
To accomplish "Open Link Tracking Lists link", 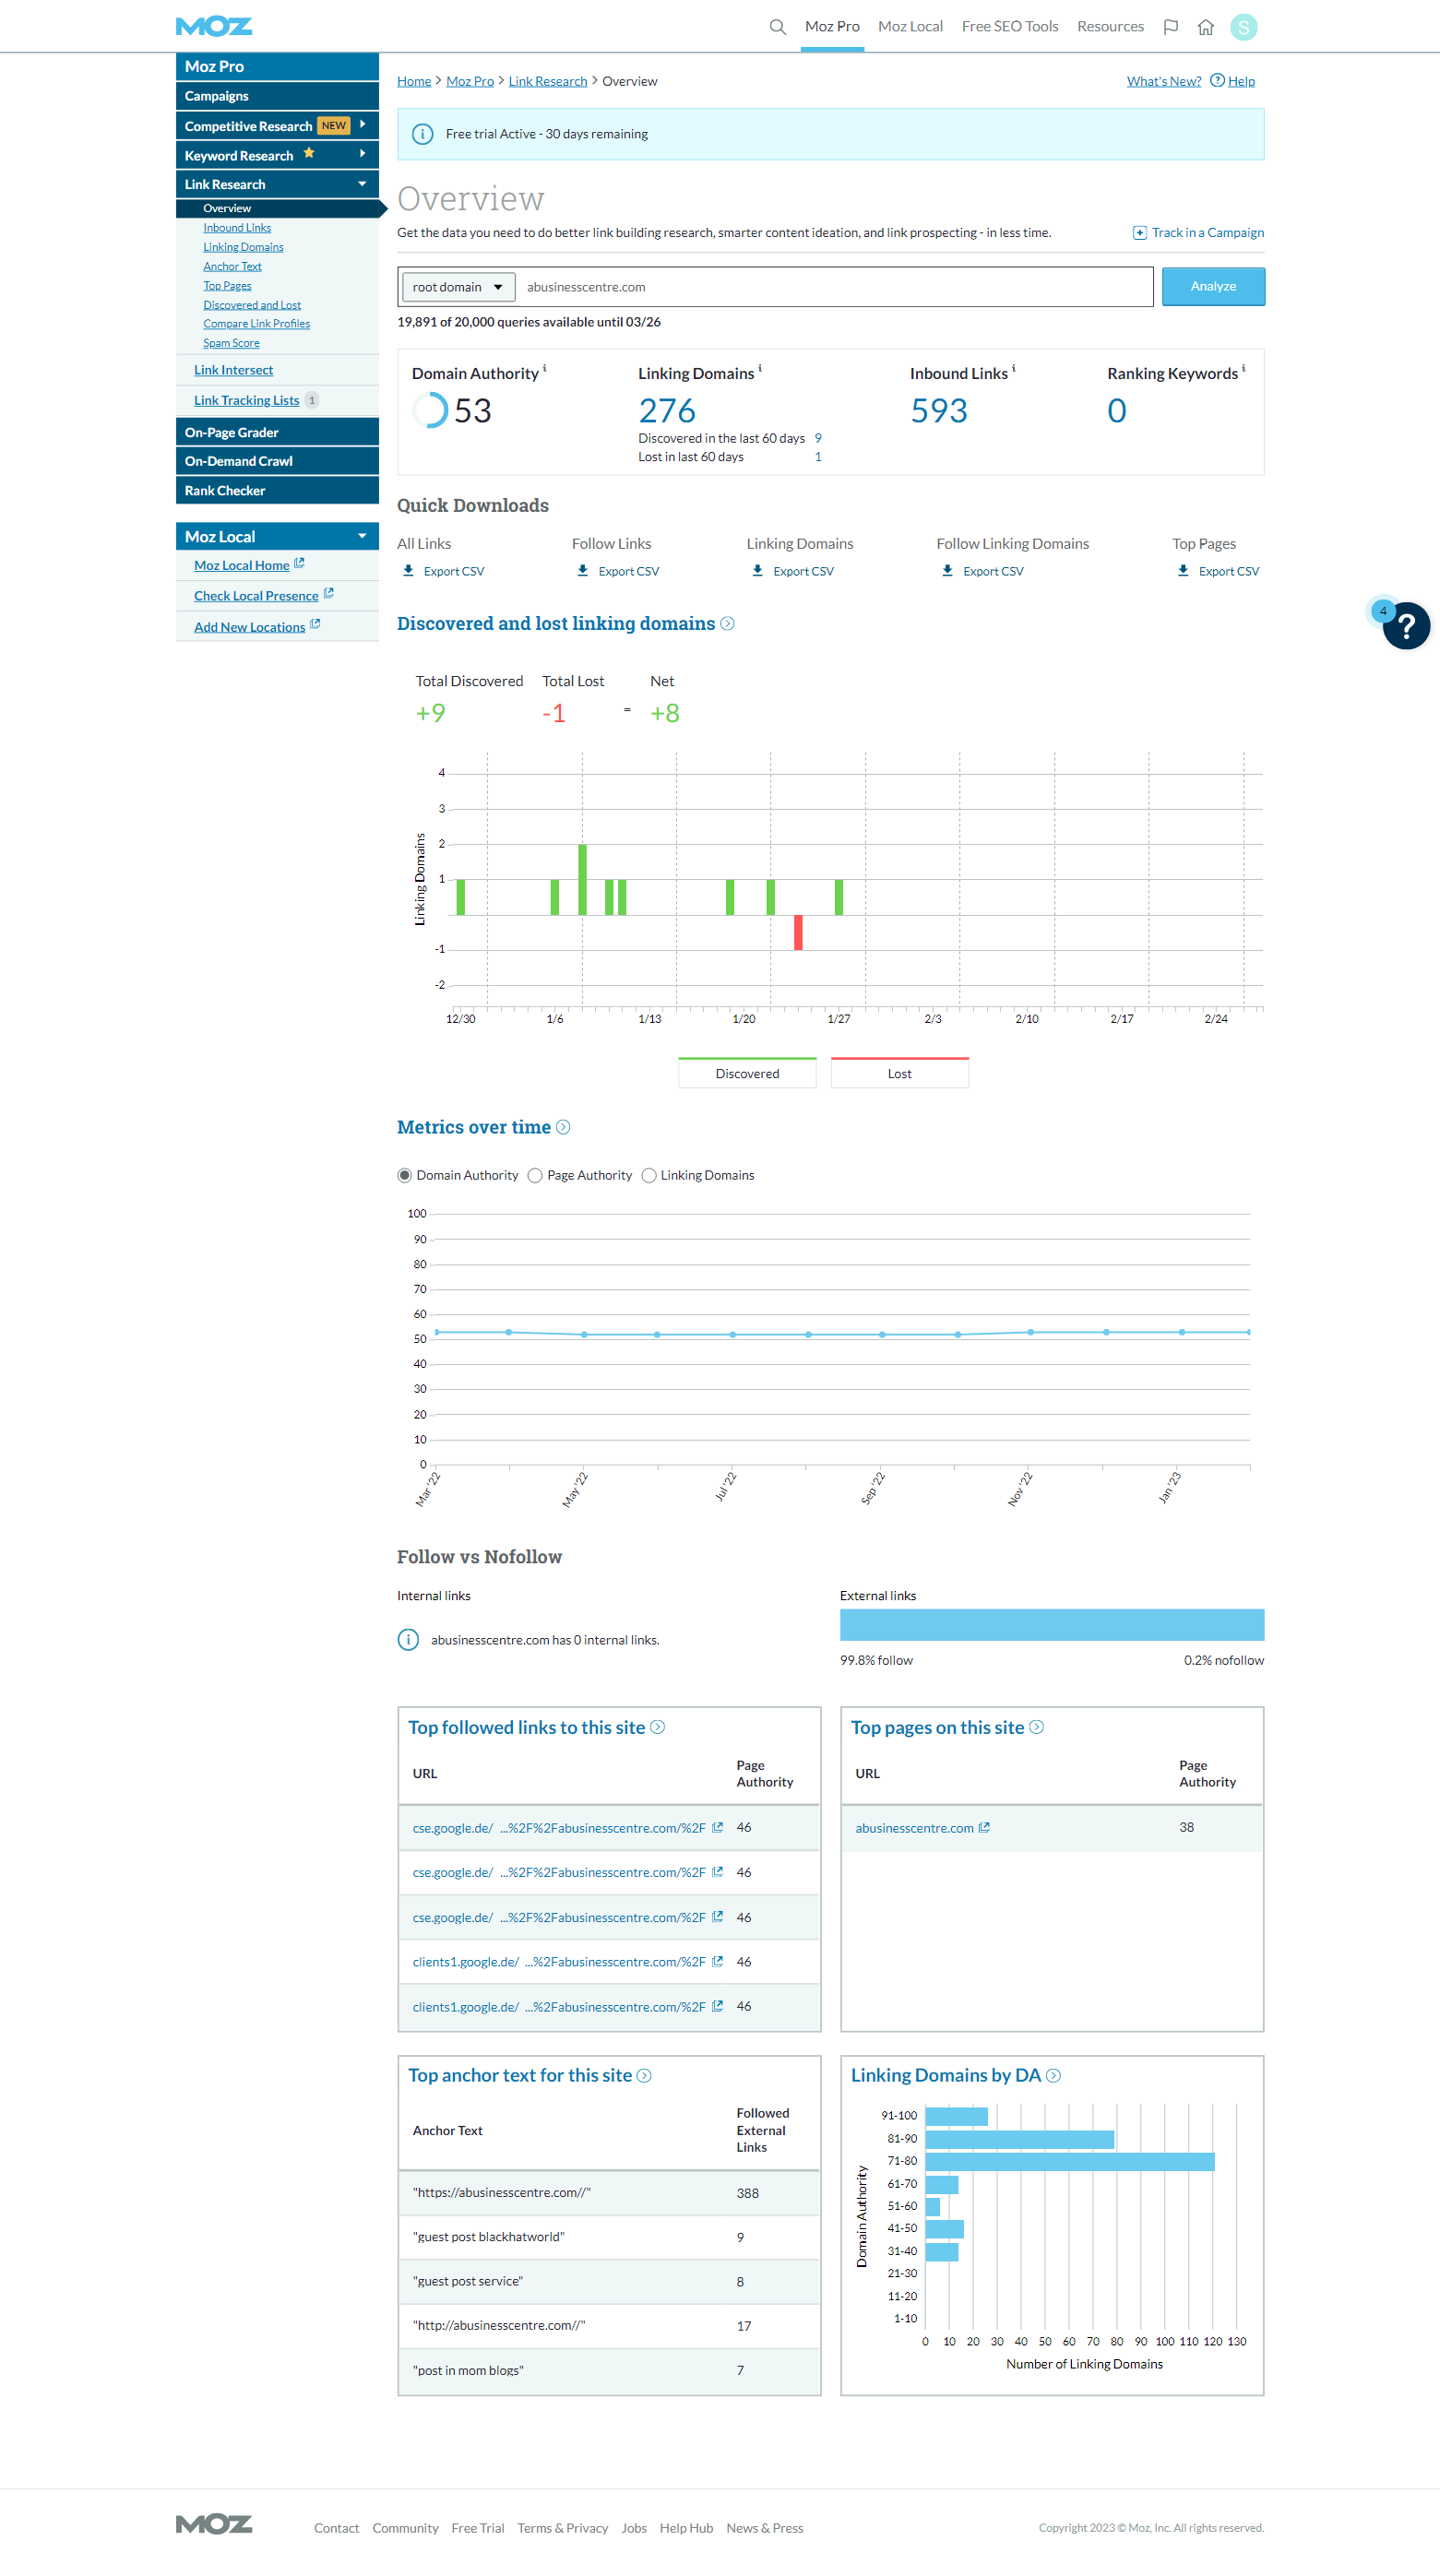I will (246, 400).
